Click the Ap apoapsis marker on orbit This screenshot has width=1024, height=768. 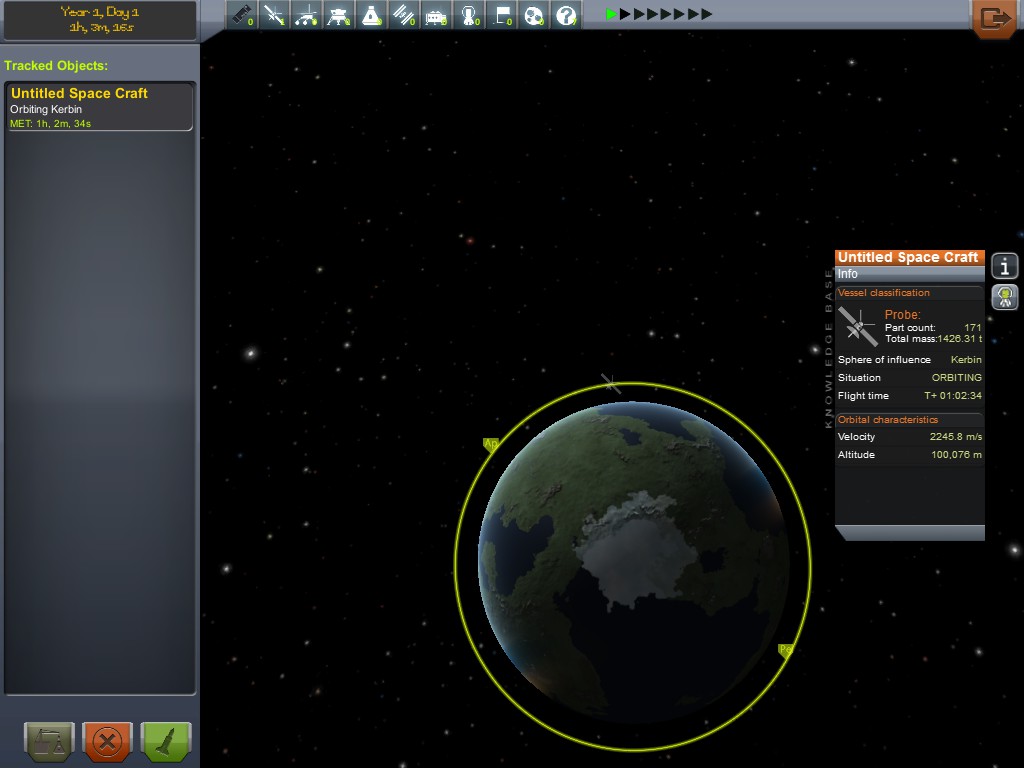[490, 444]
